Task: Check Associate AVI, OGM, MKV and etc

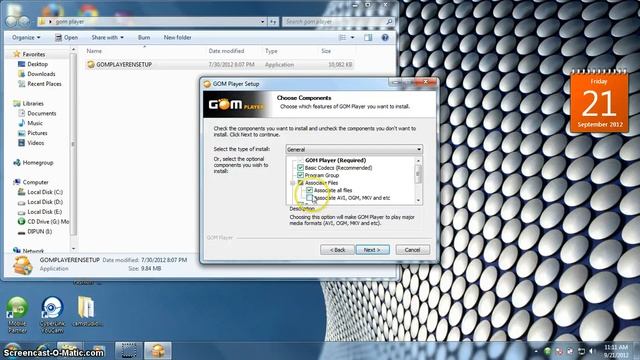Action: point(309,198)
